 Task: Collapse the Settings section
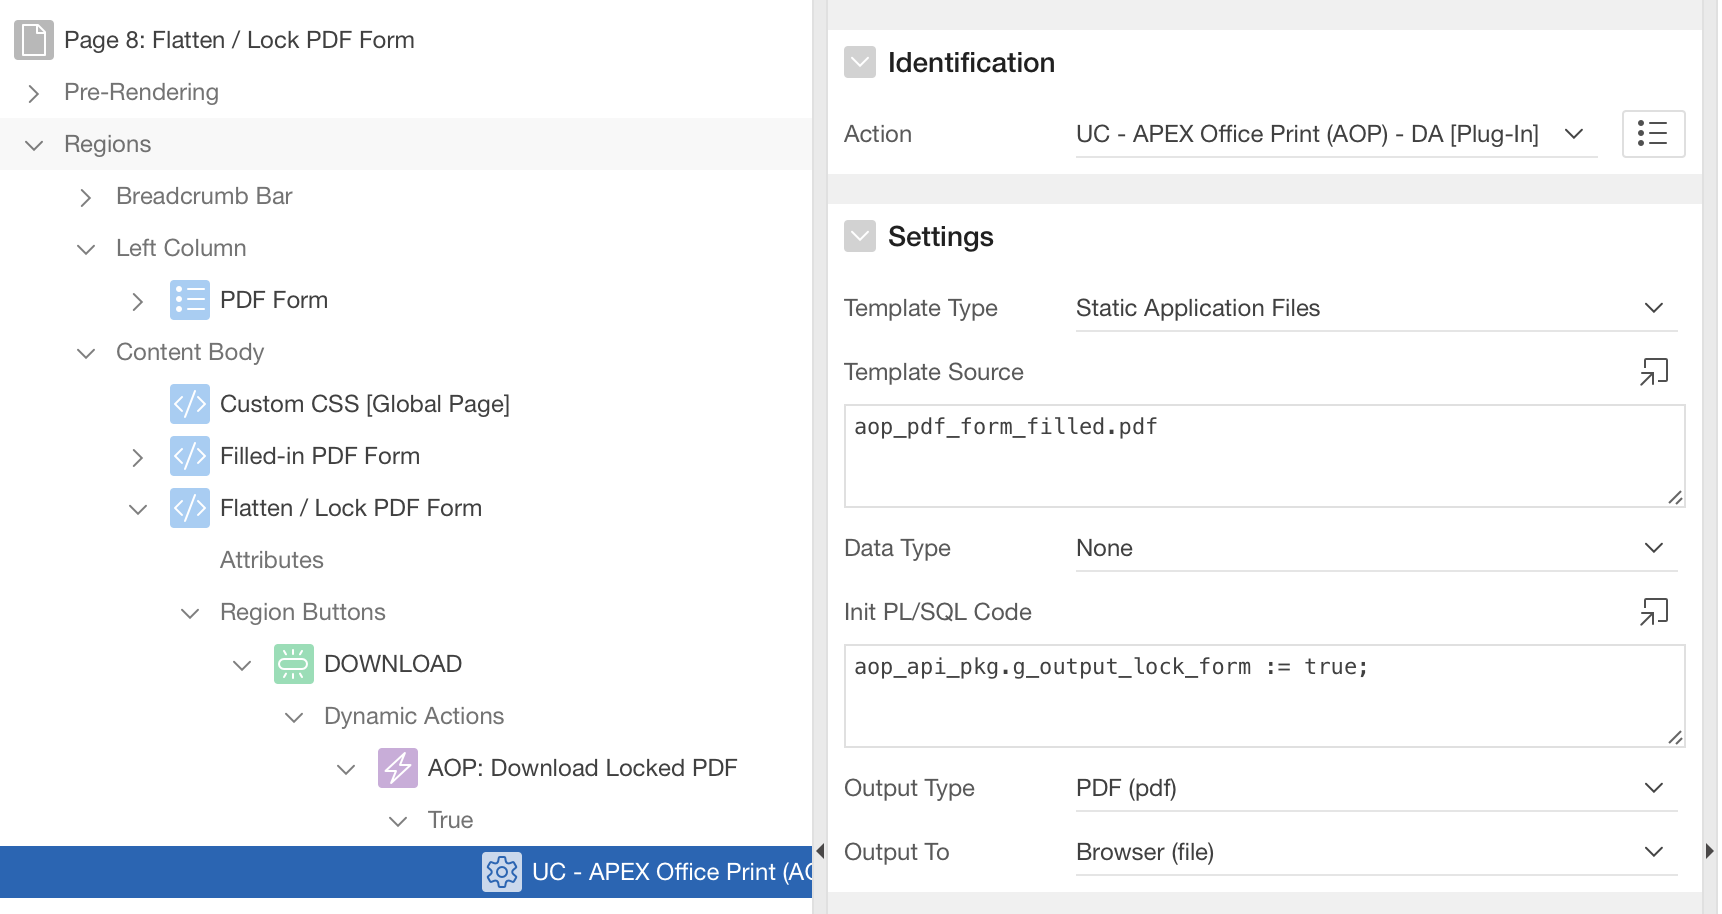tap(860, 237)
